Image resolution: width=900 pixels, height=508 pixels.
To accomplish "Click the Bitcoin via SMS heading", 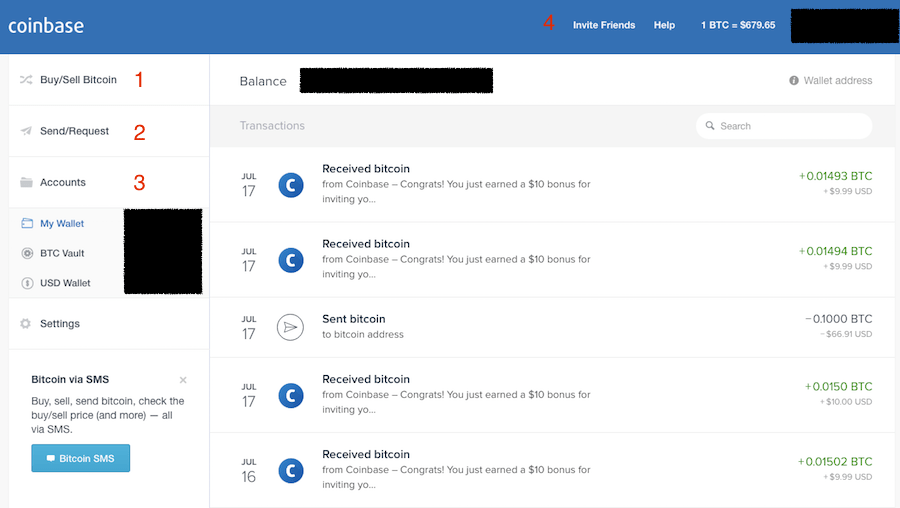I will click(70, 379).
